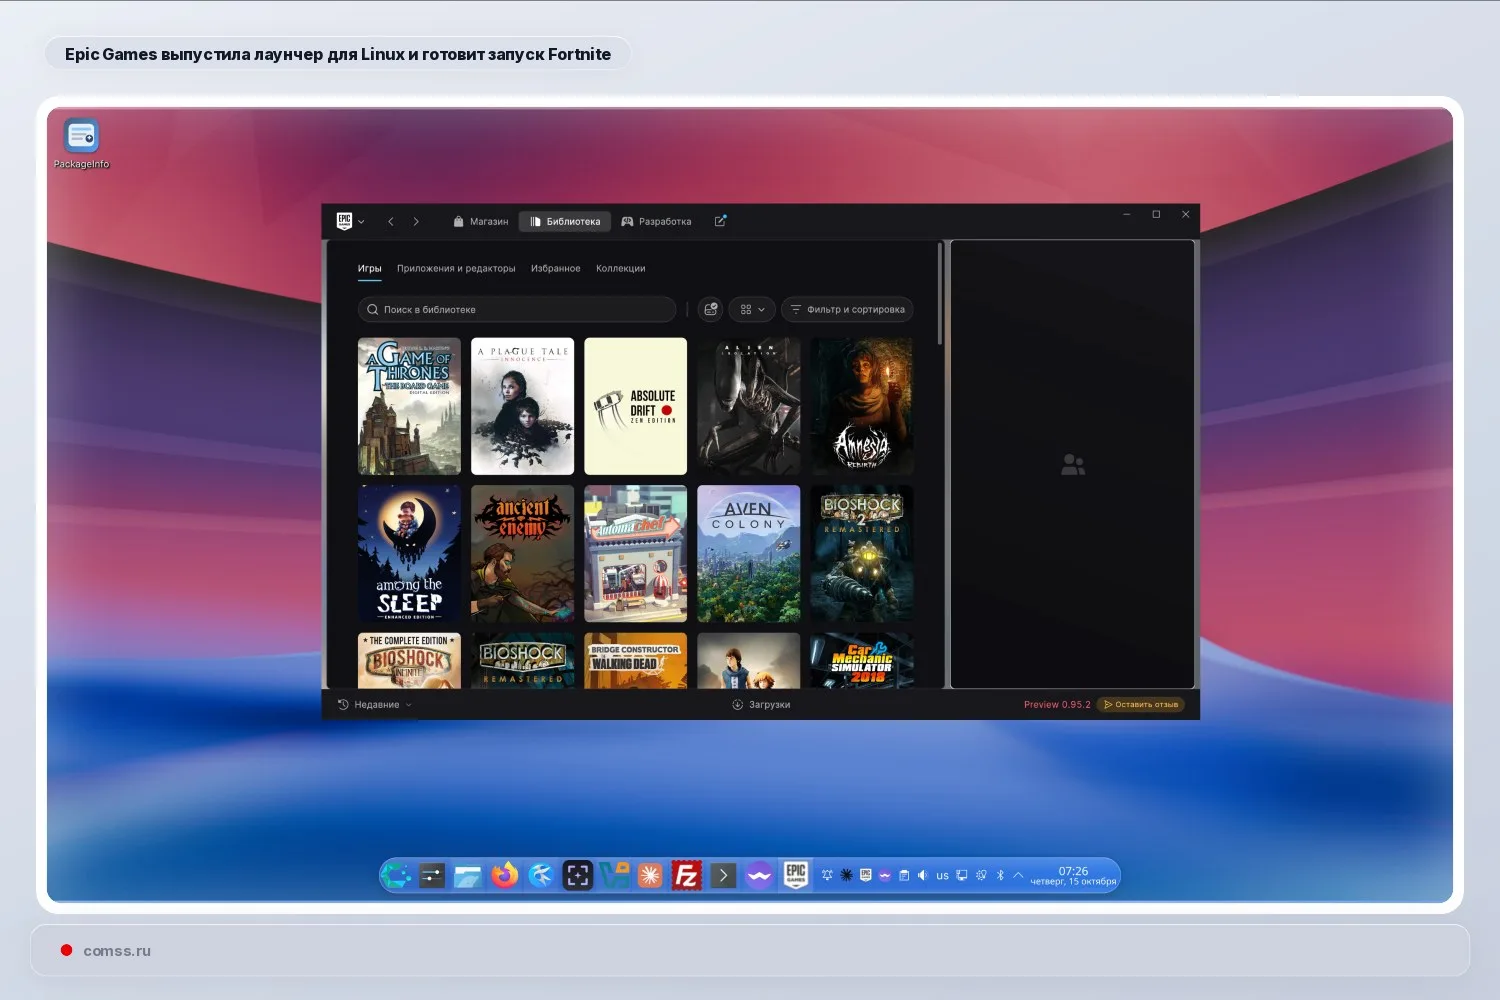Expand the Недавние recent list
The width and height of the screenshot is (1500, 1000).
click(x=375, y=705)
